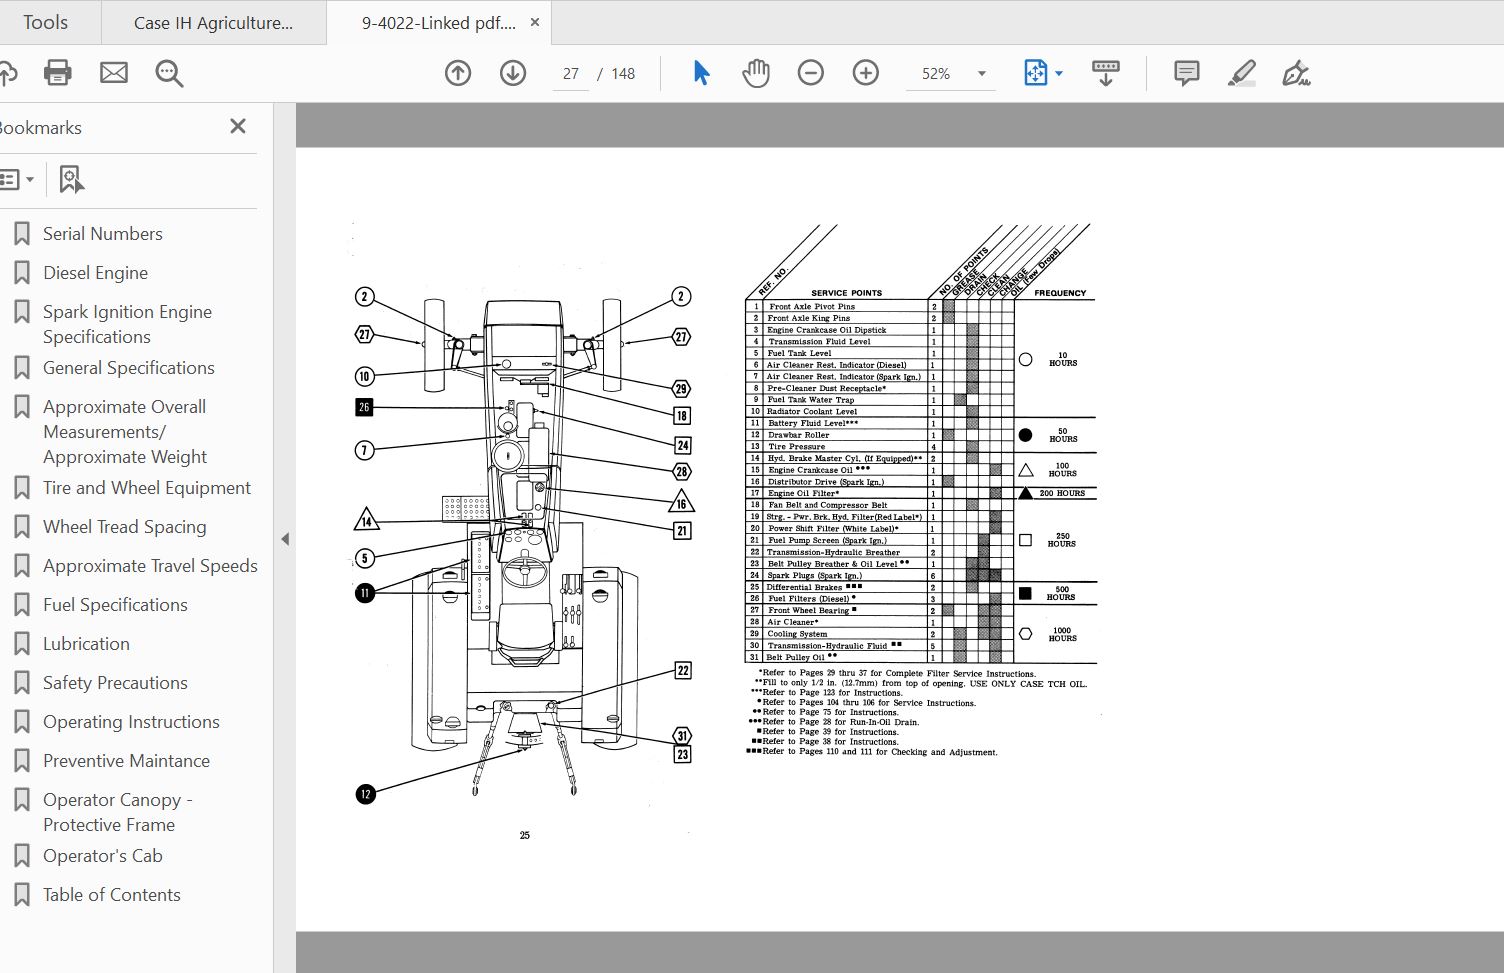Select the Highlight text tool
The image size is (1504, 973).
(x=1242, y=73)
